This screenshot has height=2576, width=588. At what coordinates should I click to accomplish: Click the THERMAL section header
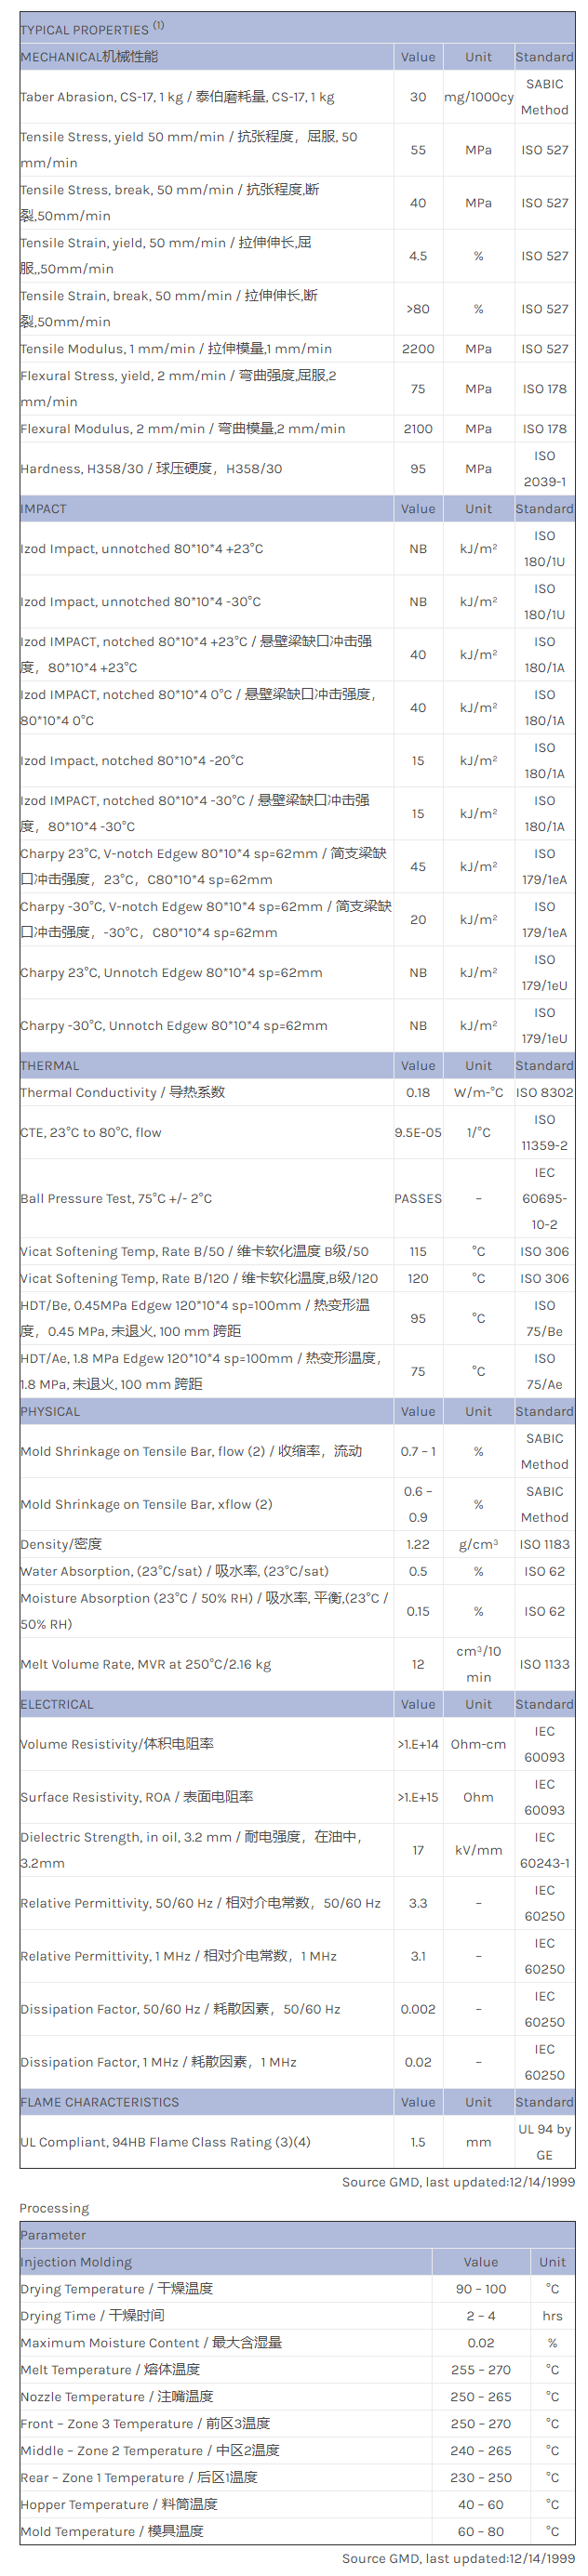(x=50, y=1066)
